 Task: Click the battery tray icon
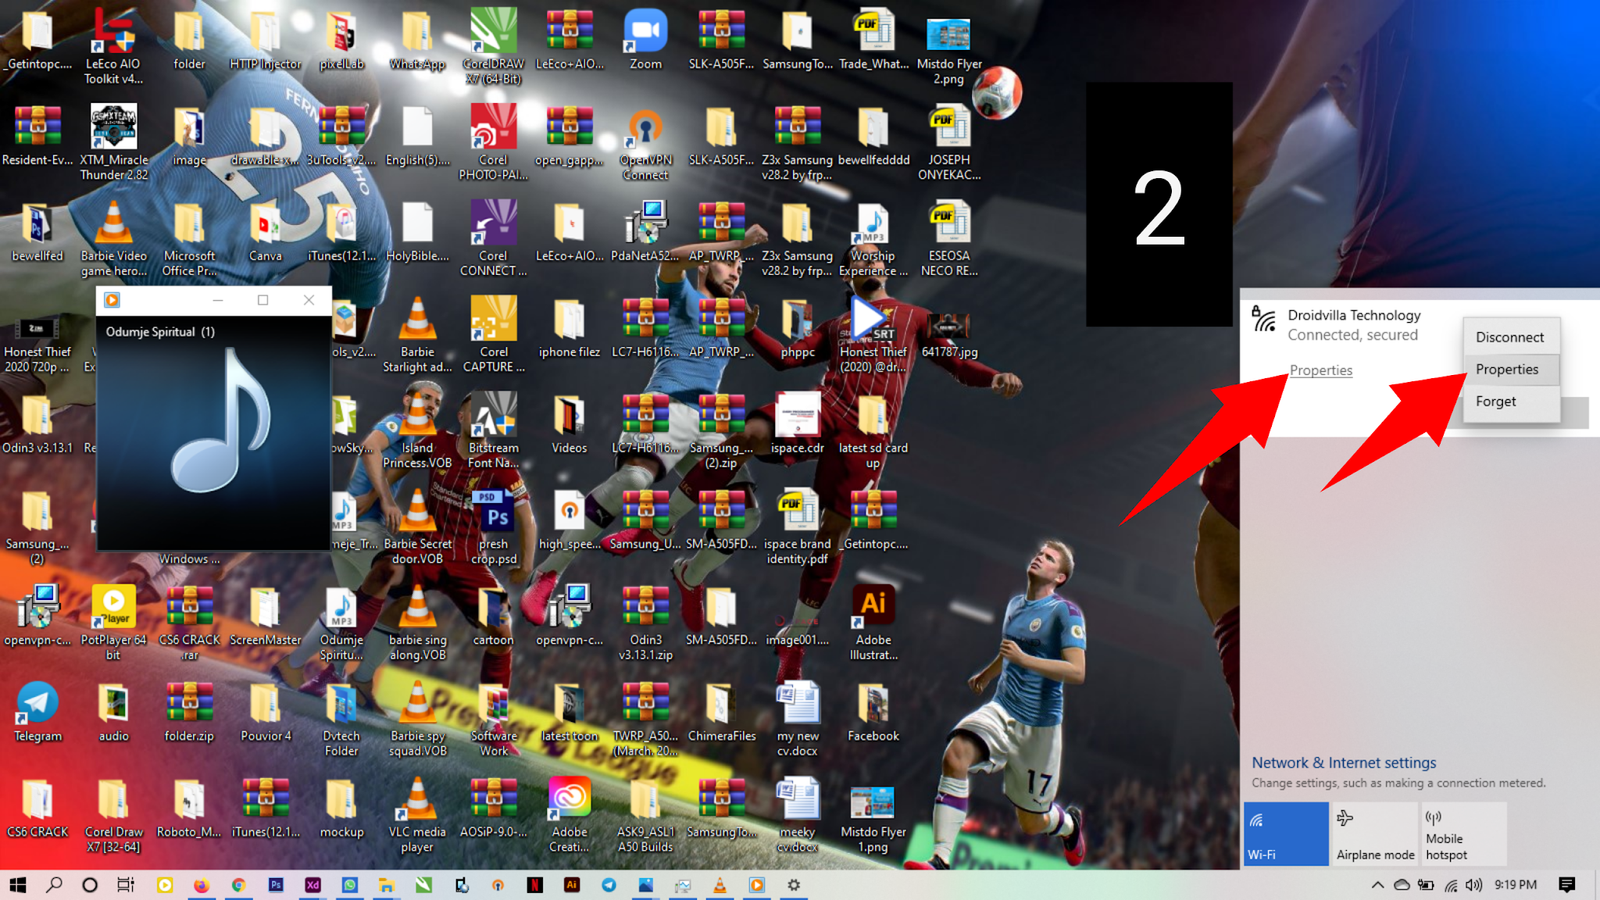[x=1426, y=885]
